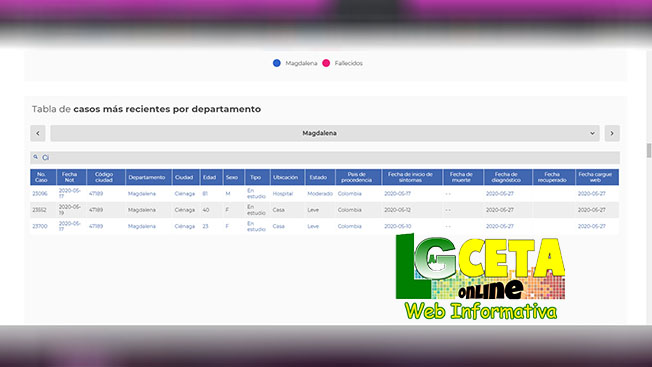This screenshot has height=367, width=652.
Task: Open case number 23096 row
Action: pyautogui.click(x=40, y=194)
